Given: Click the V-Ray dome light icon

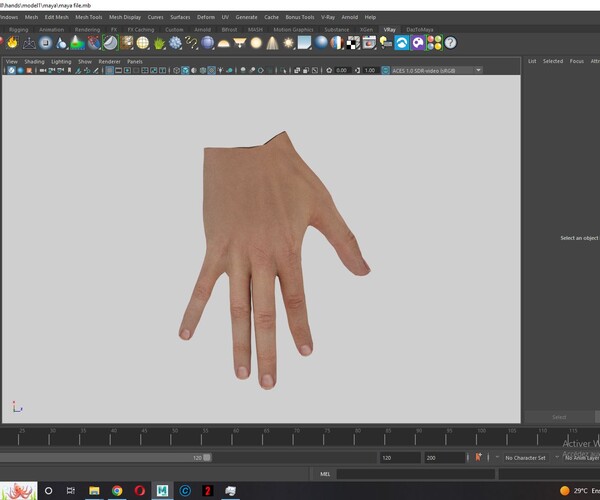Looking at the screenshot, I should 223,43.
